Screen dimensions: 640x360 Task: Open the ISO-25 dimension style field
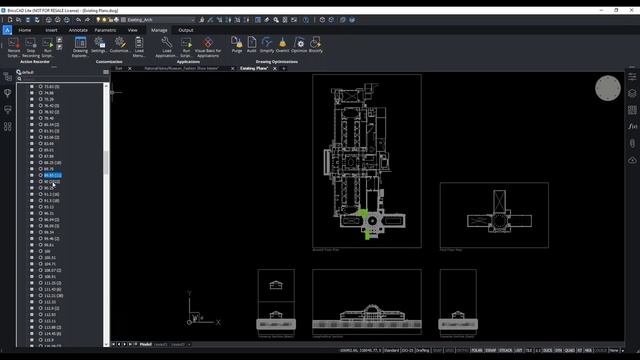coord(407,350)
